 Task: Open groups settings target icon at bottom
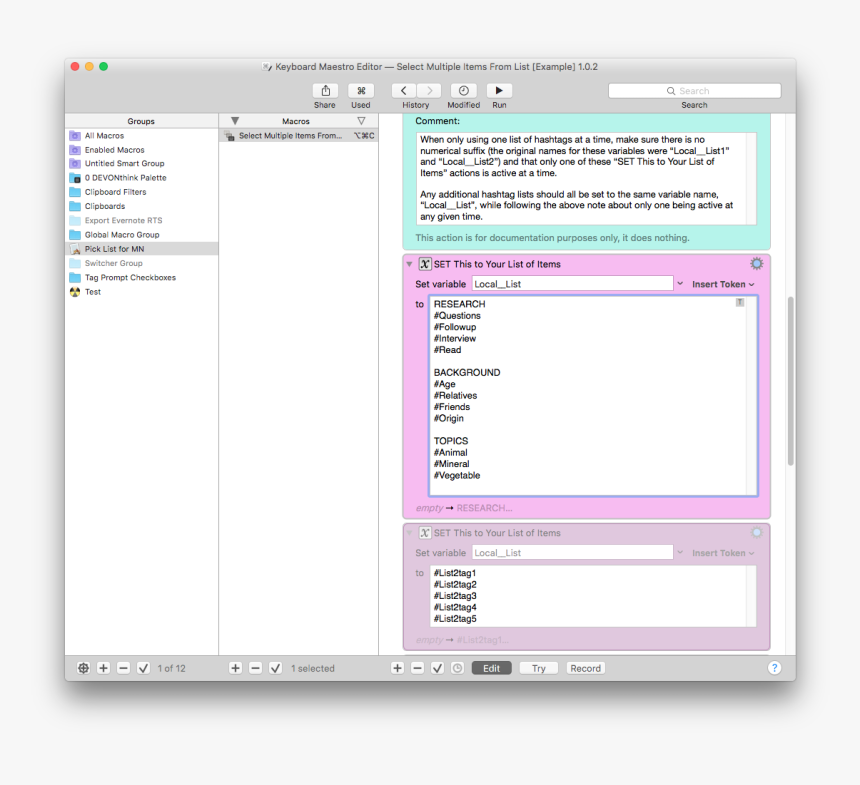pyautogui.click(x=83, y=668)
